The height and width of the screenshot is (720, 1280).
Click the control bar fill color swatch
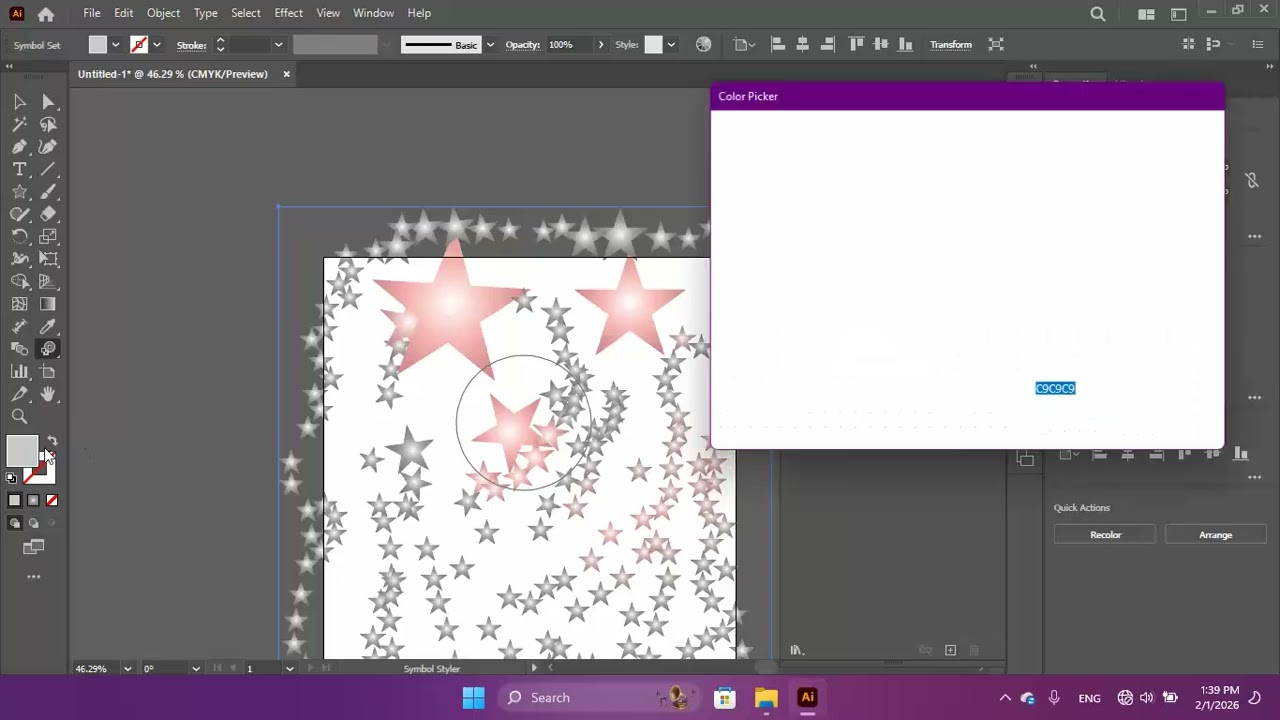[x=97, y=44]
